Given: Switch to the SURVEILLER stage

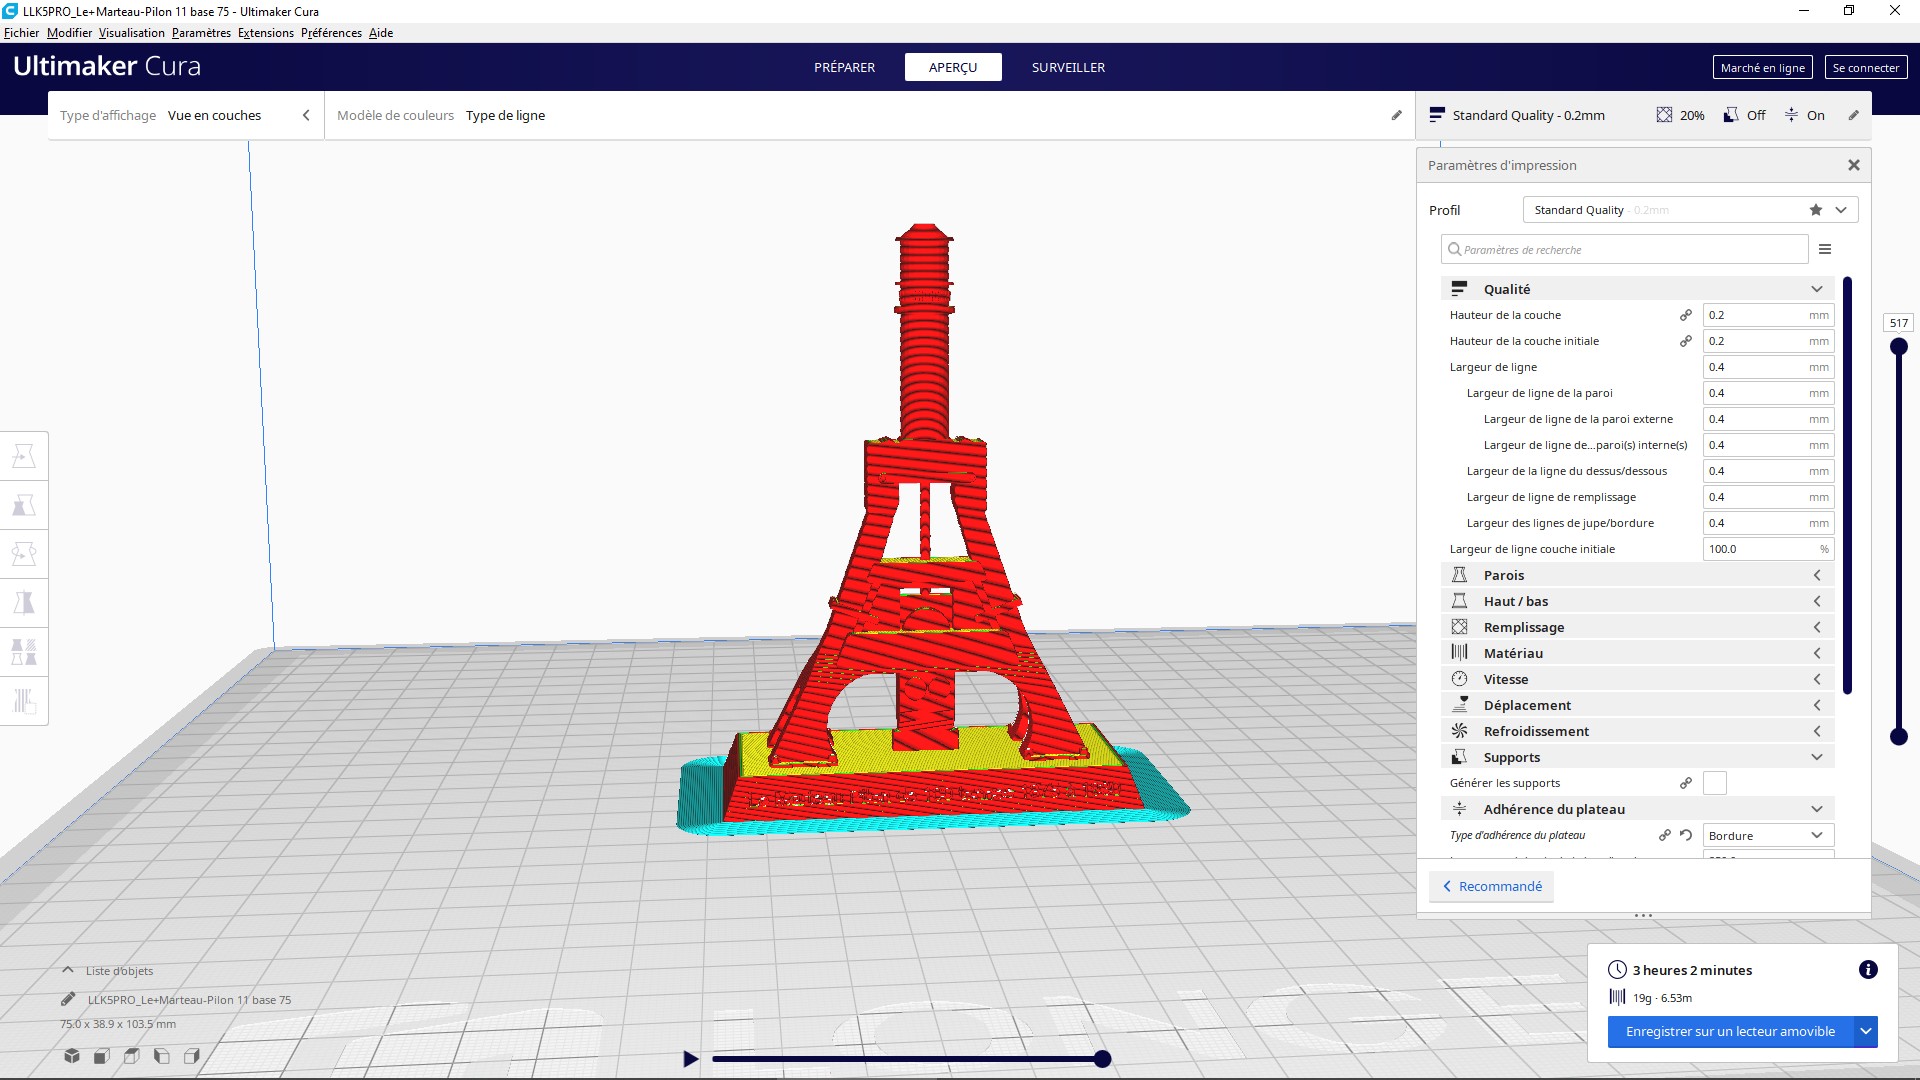Looking at the screenshot, I should point(1068,67).
